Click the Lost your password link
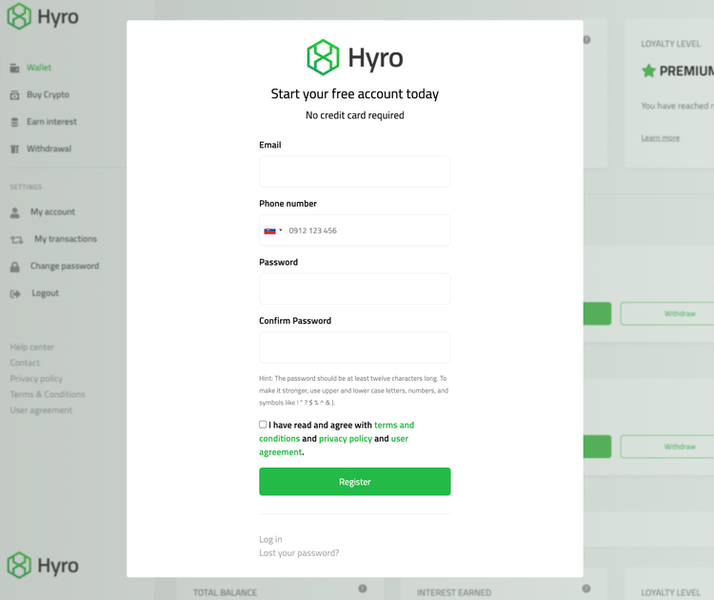The width and height of the screenshot is (714, 600). coord(299,553)
